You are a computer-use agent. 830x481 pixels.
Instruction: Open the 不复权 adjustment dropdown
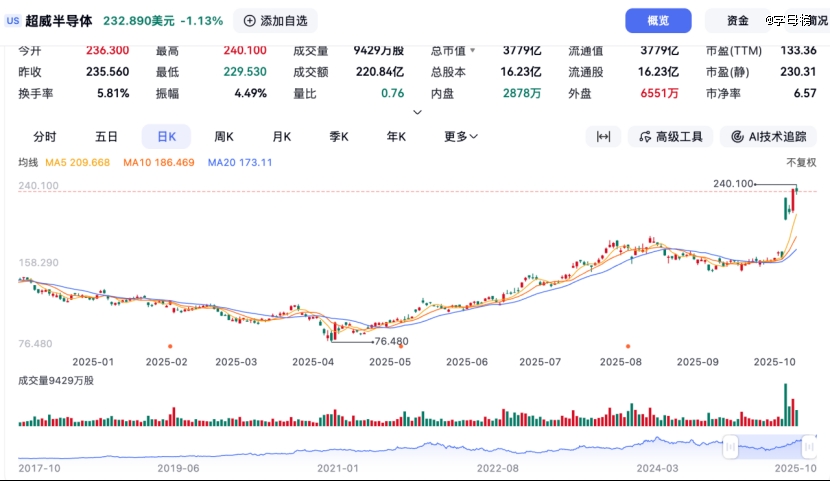click(801, 162)
